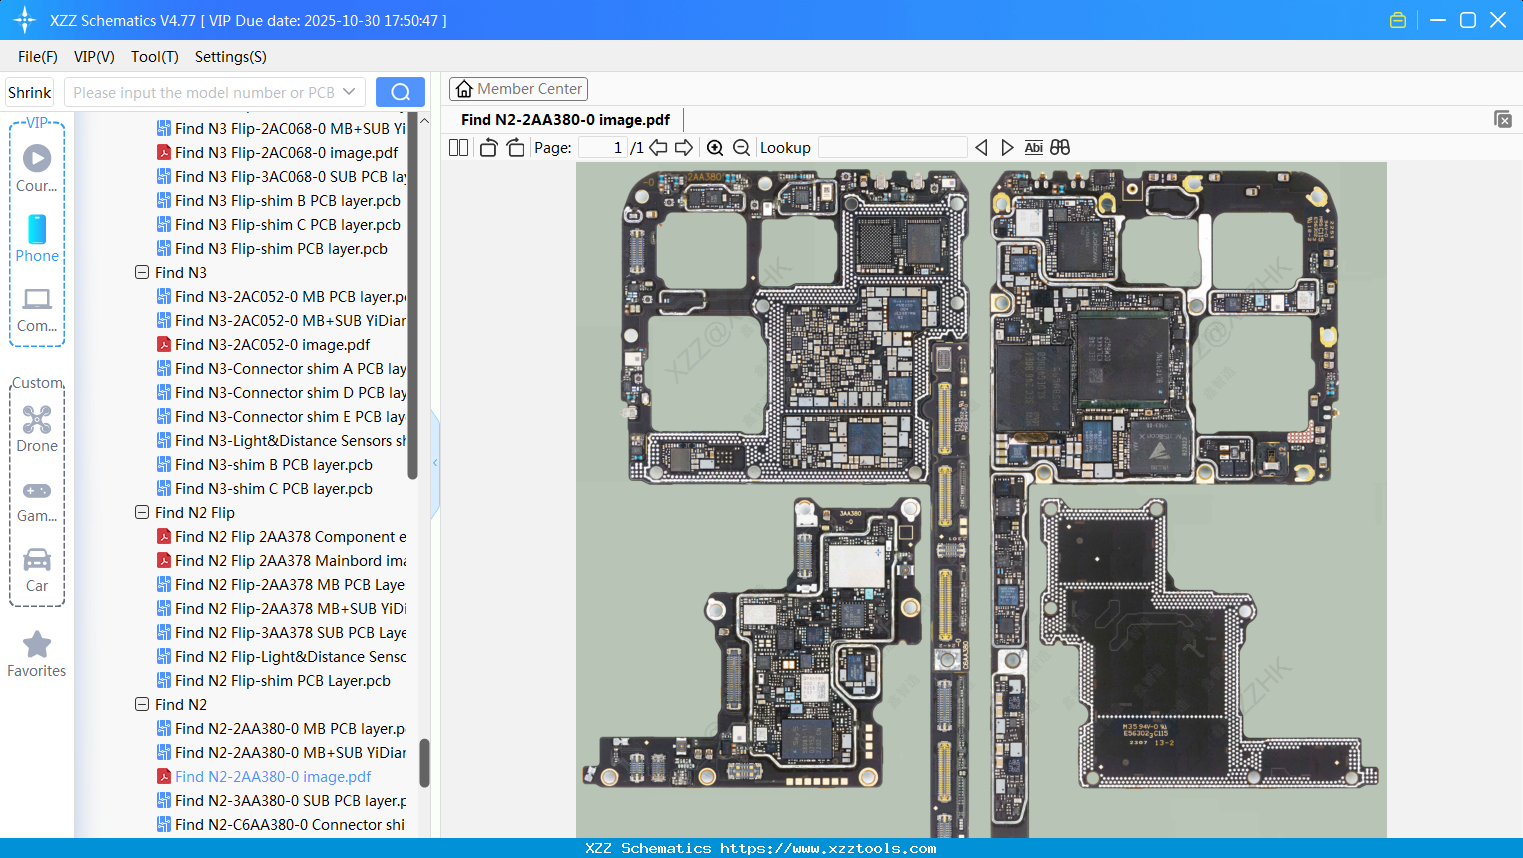1523x858 pixels.
Task: Toggle the Abi match-text option
Action: (x=1033, y=148)
